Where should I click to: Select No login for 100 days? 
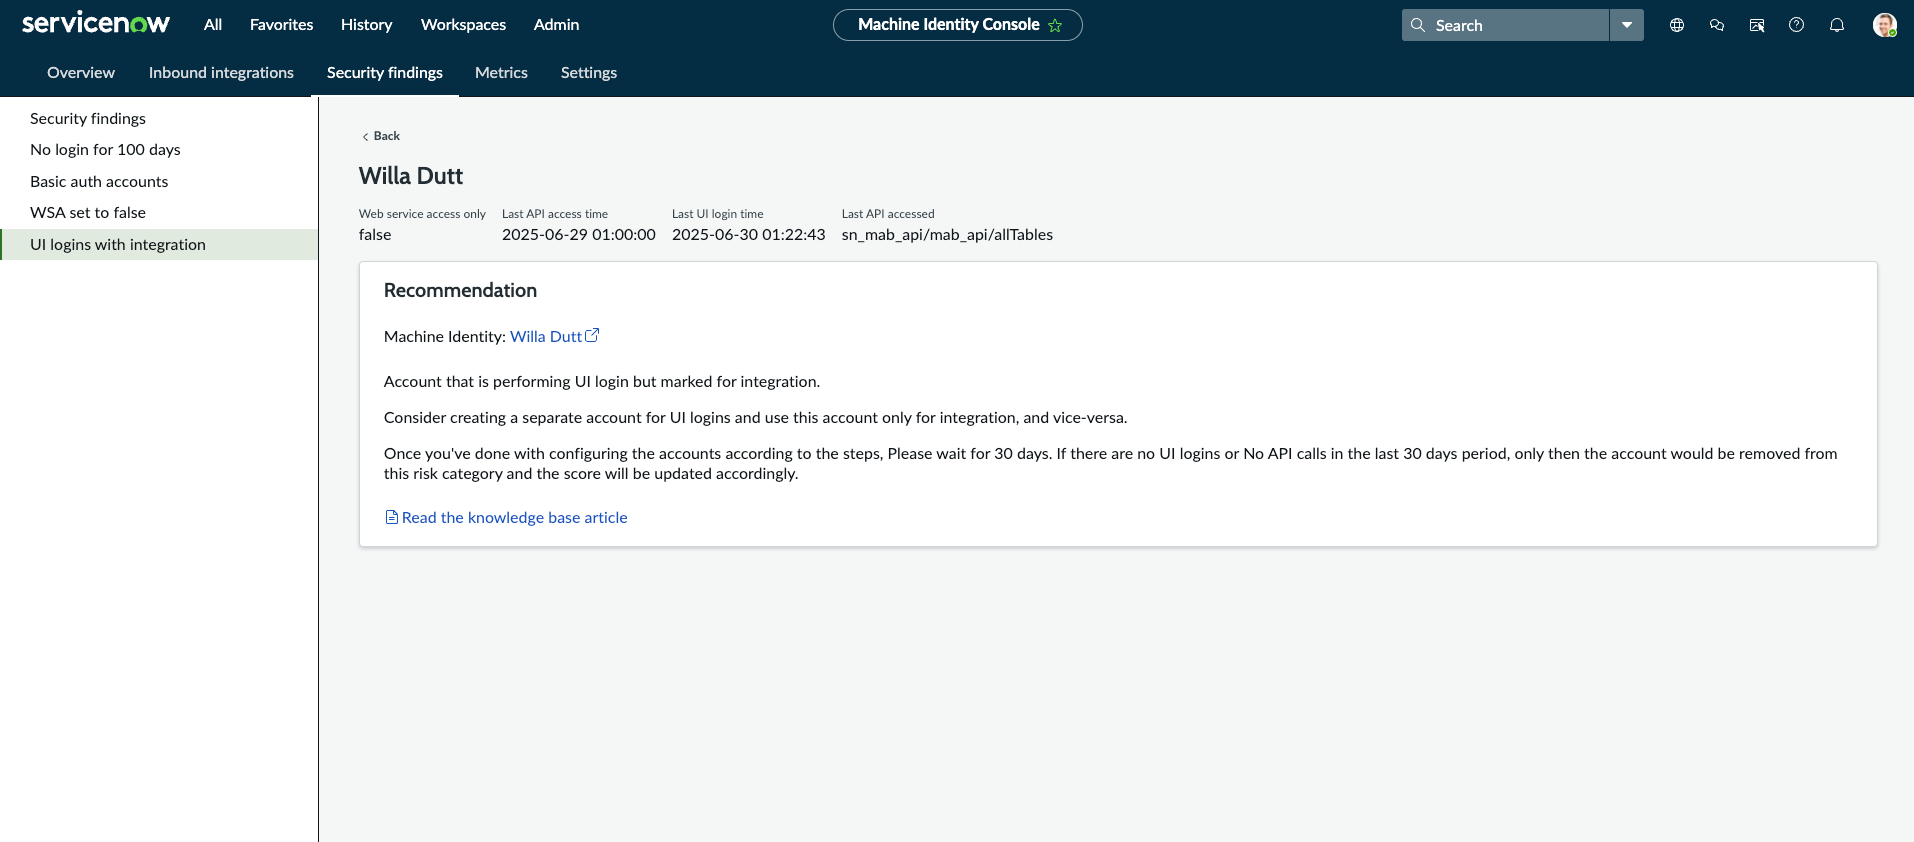159,150
